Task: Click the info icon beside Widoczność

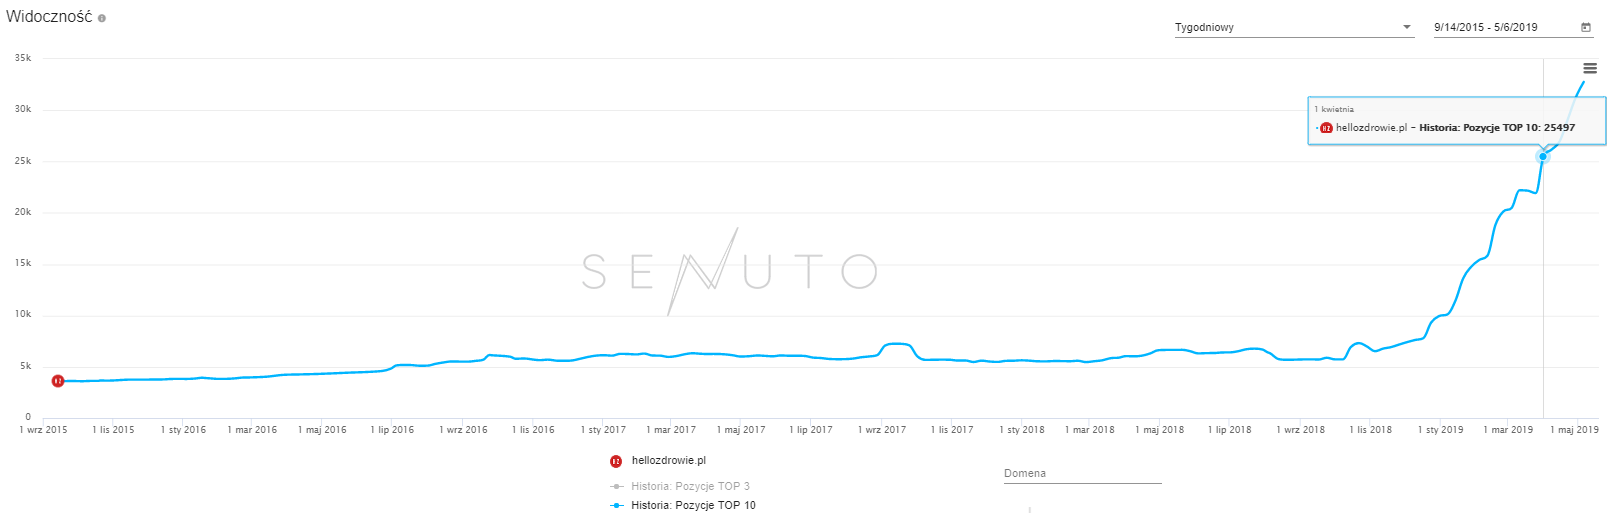Action: [x=102, y=18]
